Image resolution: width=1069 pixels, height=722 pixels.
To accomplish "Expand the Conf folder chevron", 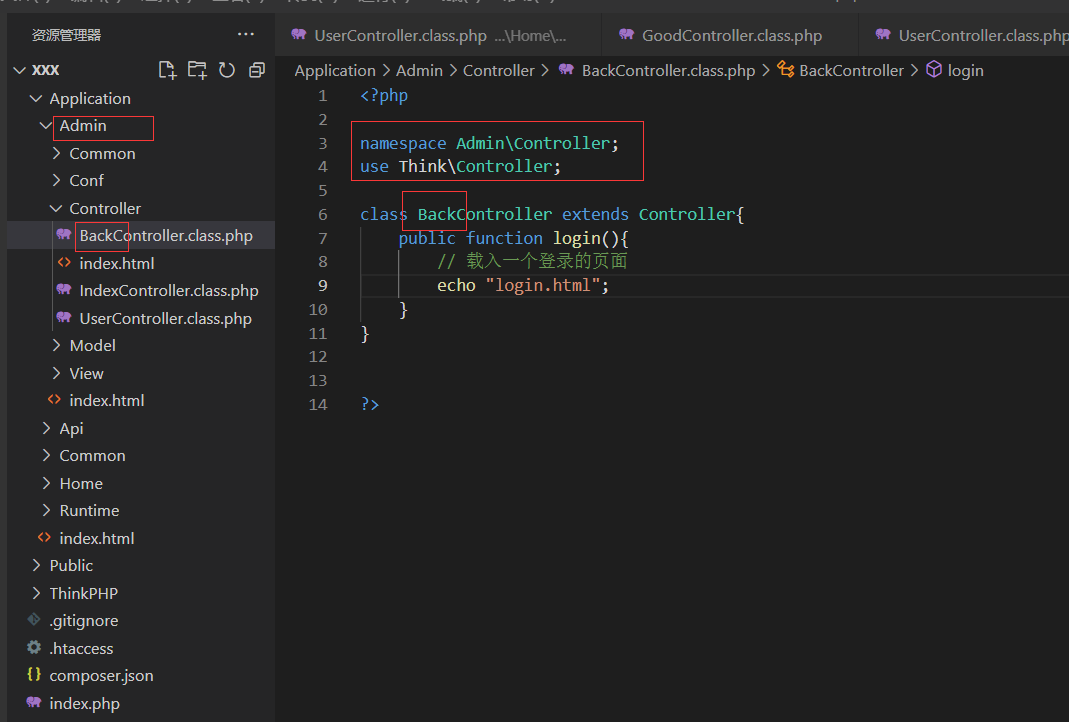I will [x=57, y=181].
